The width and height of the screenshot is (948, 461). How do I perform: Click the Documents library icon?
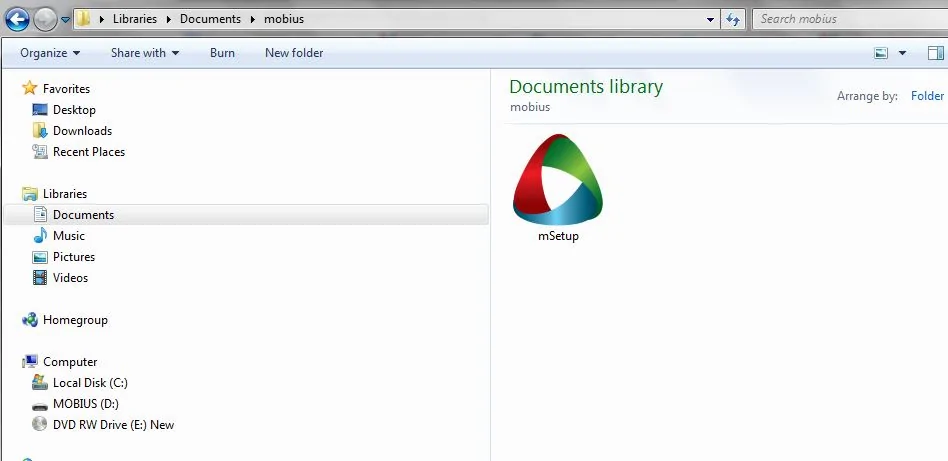tap(40, 215)
